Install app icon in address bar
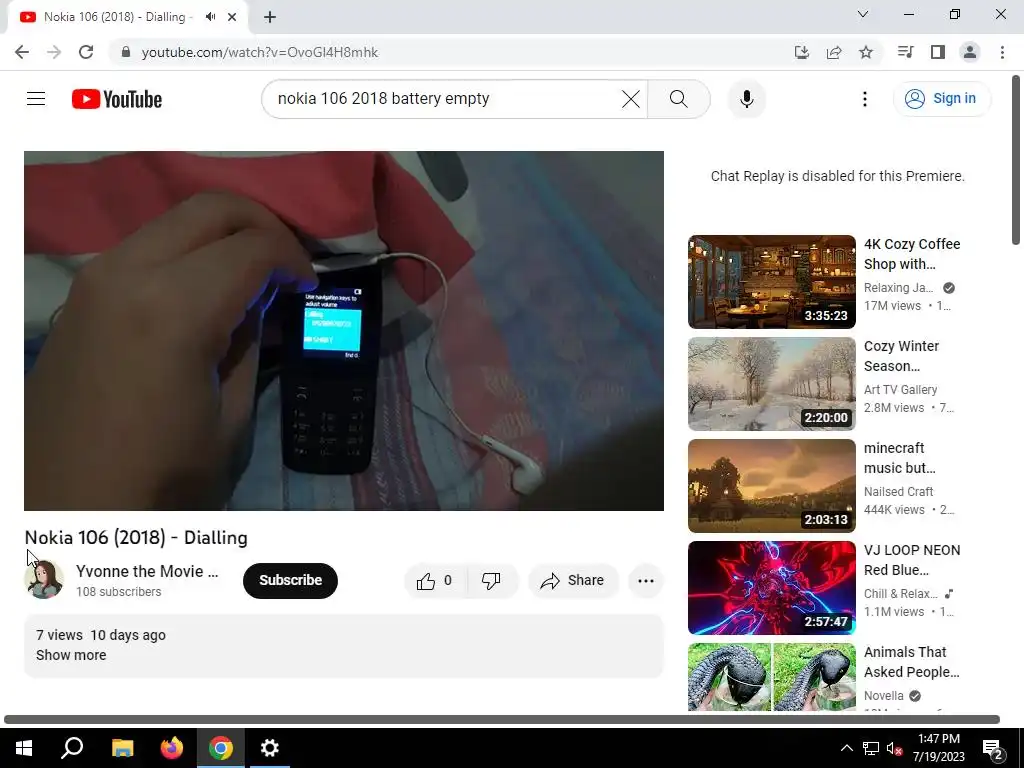 pyautogui.click(x=801, y=52)
